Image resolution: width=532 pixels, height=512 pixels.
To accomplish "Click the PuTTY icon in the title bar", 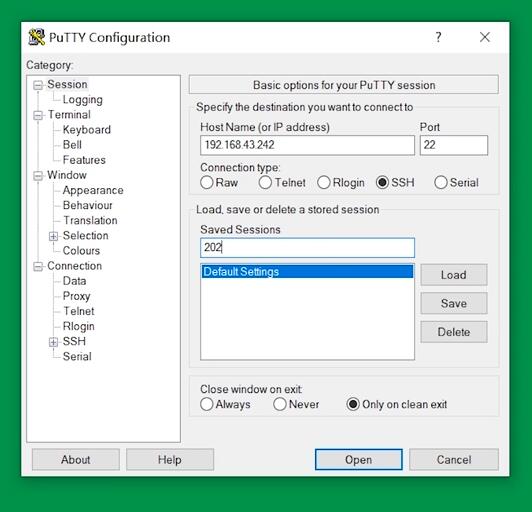I will click(37, 37).
